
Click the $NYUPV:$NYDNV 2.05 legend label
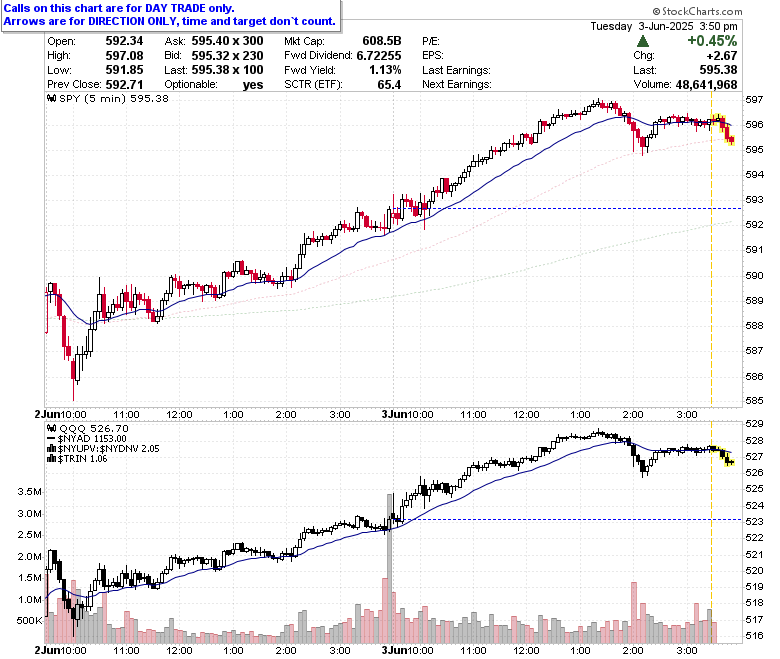click(x=108, y=449)
